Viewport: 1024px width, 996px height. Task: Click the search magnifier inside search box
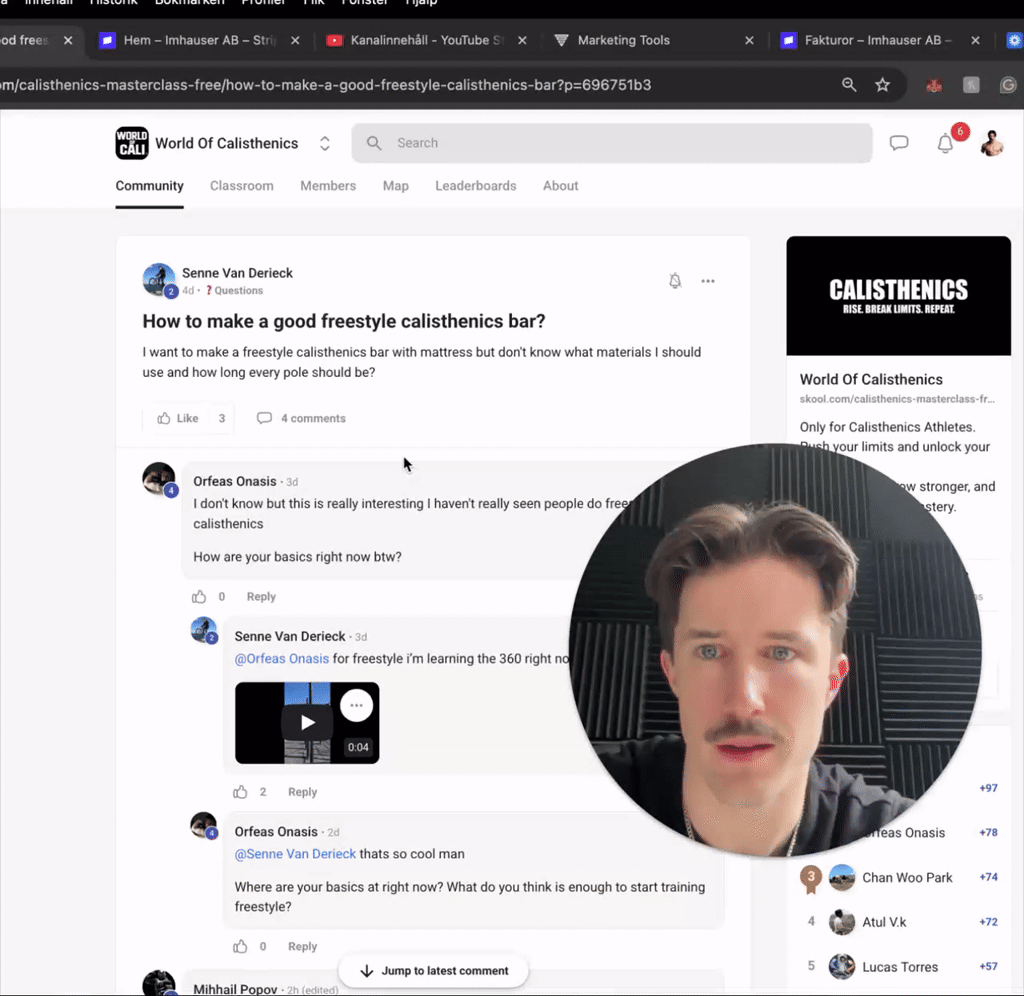374,143
